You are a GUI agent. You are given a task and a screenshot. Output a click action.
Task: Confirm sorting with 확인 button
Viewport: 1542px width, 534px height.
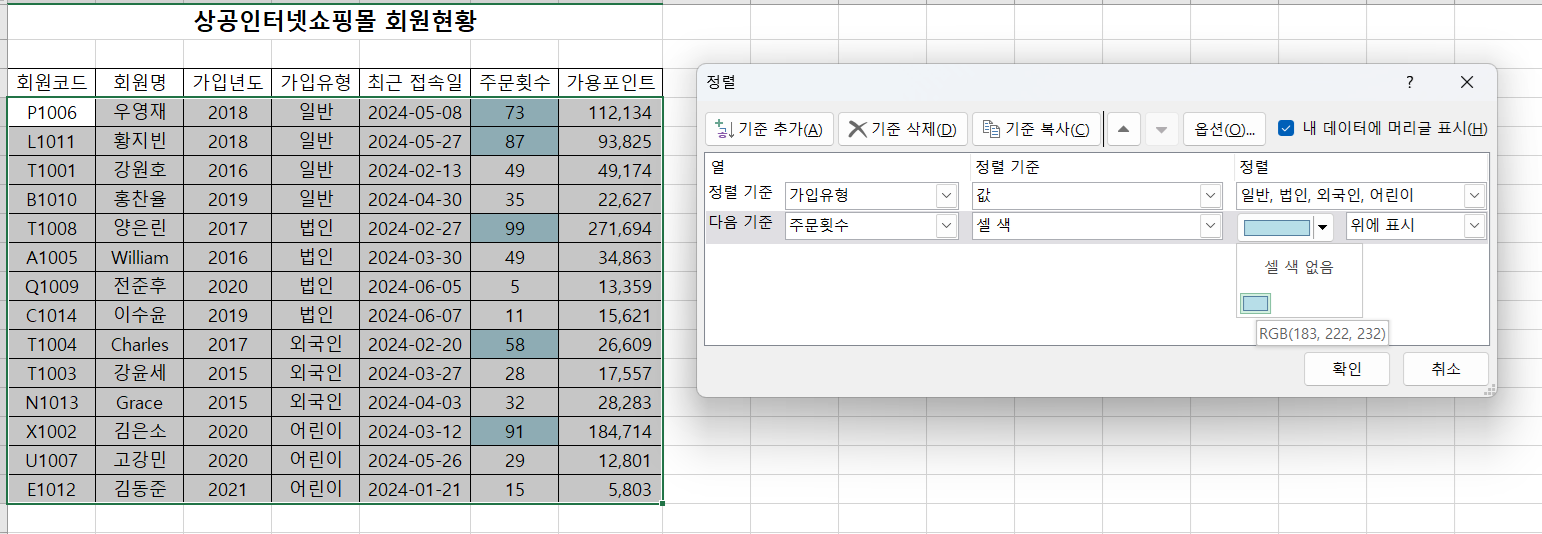1346,369
